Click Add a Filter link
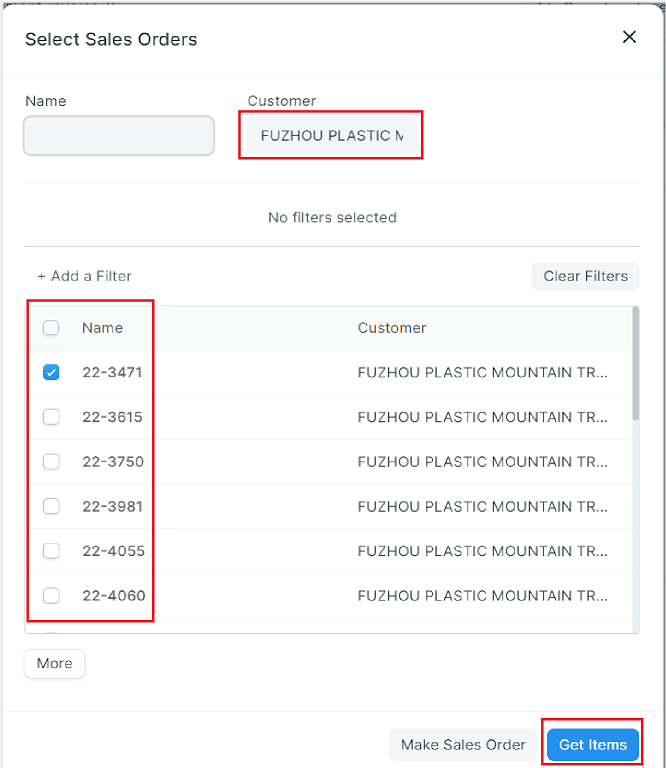Viewport: 666px width, 768px height. 85,276
